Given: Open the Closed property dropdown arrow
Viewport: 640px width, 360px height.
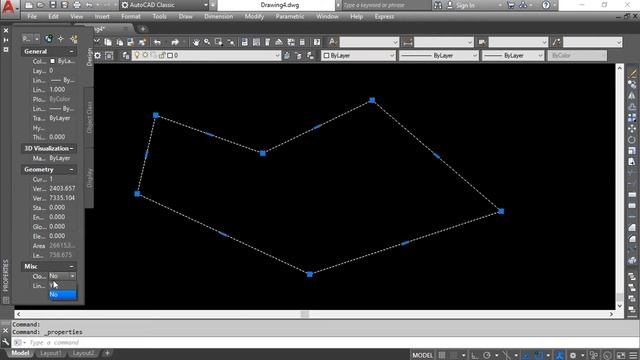Looking at the screenshot, I should tap(72, 276).
